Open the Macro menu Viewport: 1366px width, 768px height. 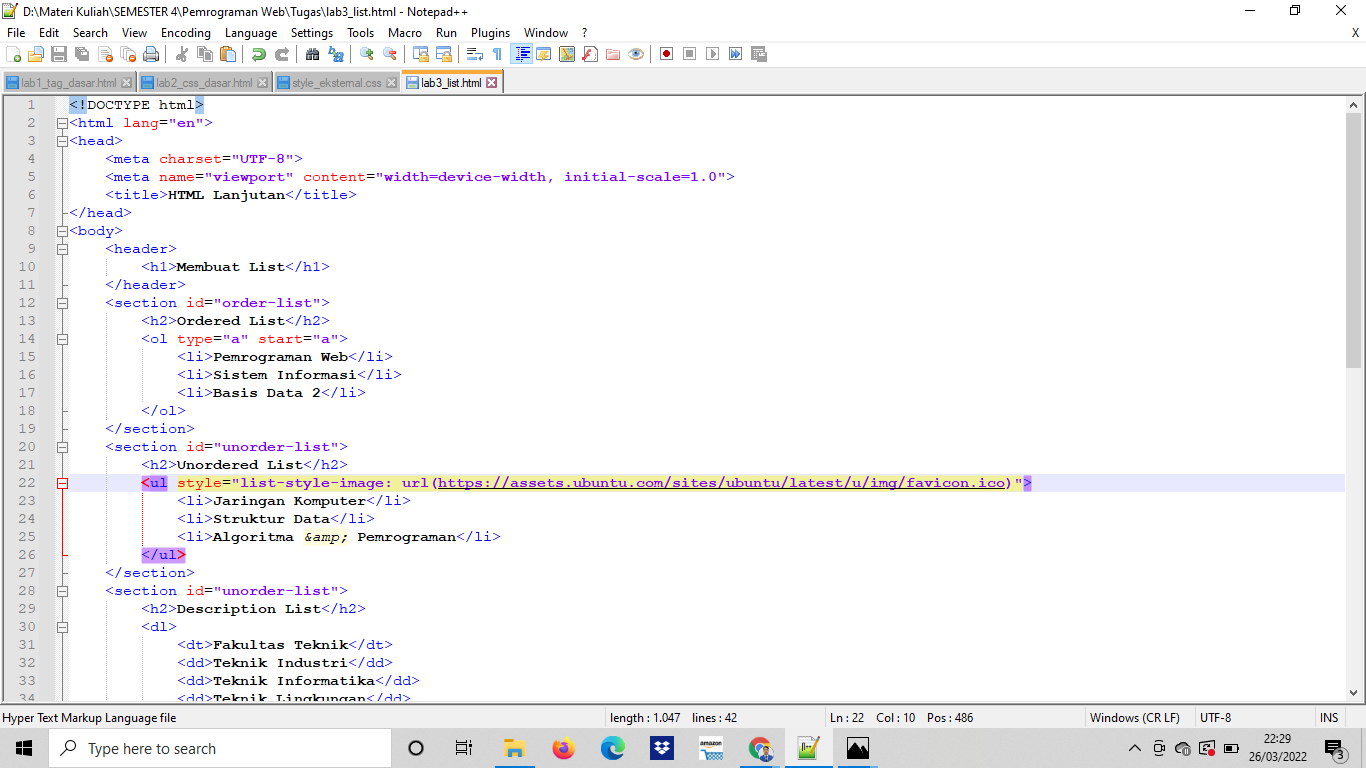405,32
